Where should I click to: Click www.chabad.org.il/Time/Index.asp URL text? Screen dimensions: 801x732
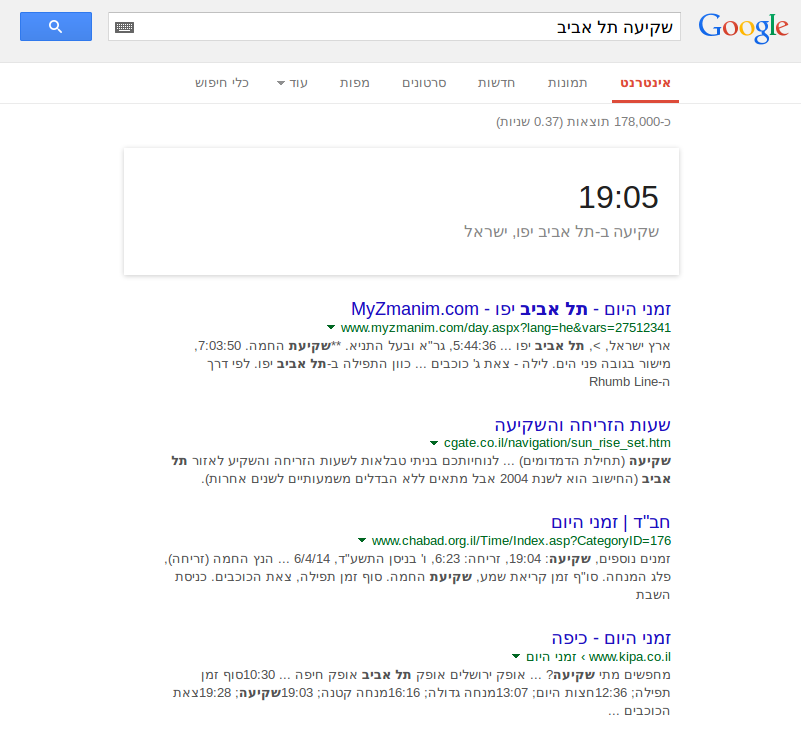pyautogui.click(x=522, y=540)
